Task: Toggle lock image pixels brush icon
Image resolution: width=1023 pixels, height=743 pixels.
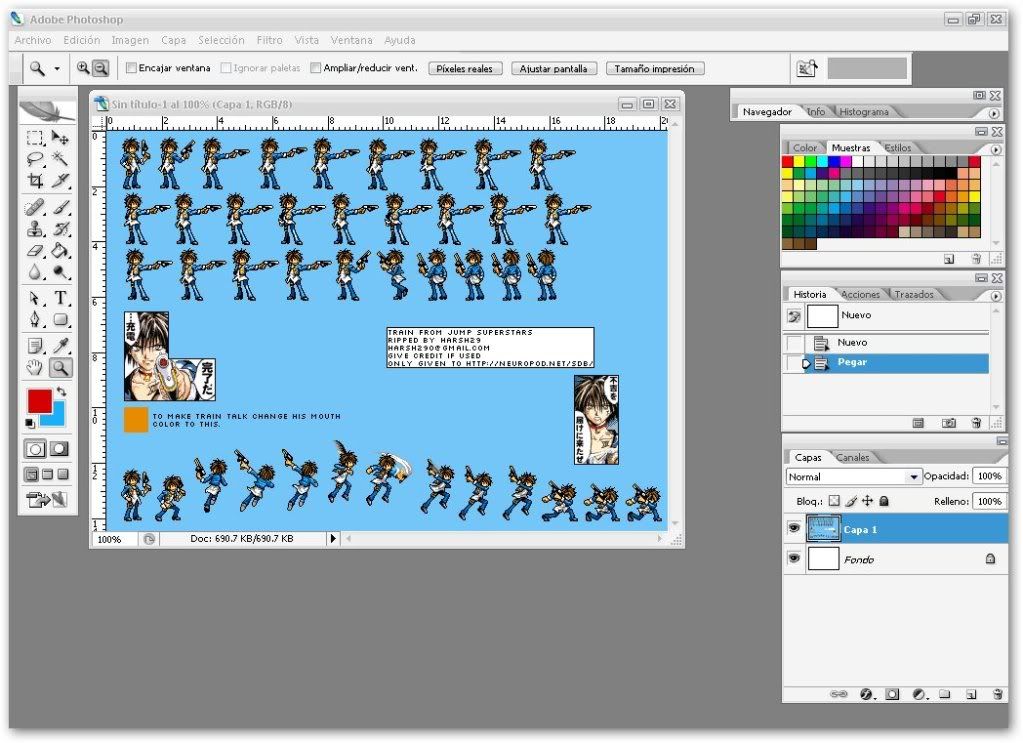Action: [x=851, y=501]
